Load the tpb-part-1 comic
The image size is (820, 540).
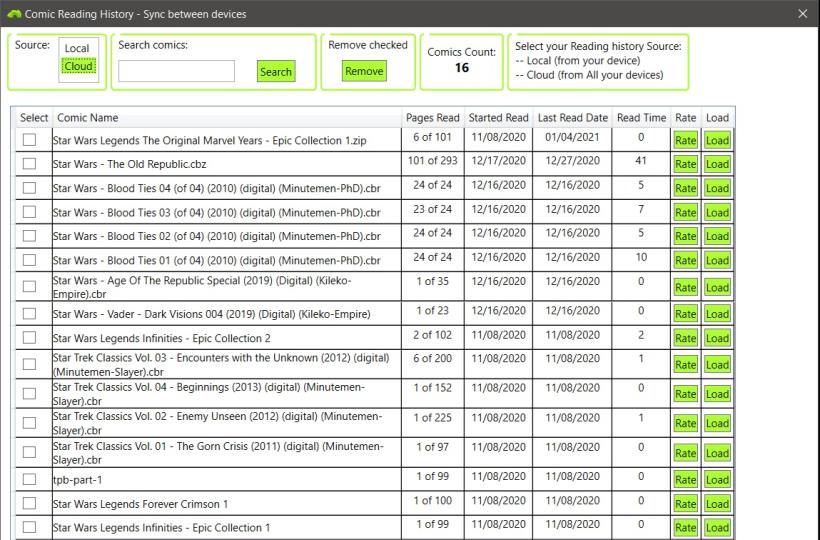click(717, 480)
